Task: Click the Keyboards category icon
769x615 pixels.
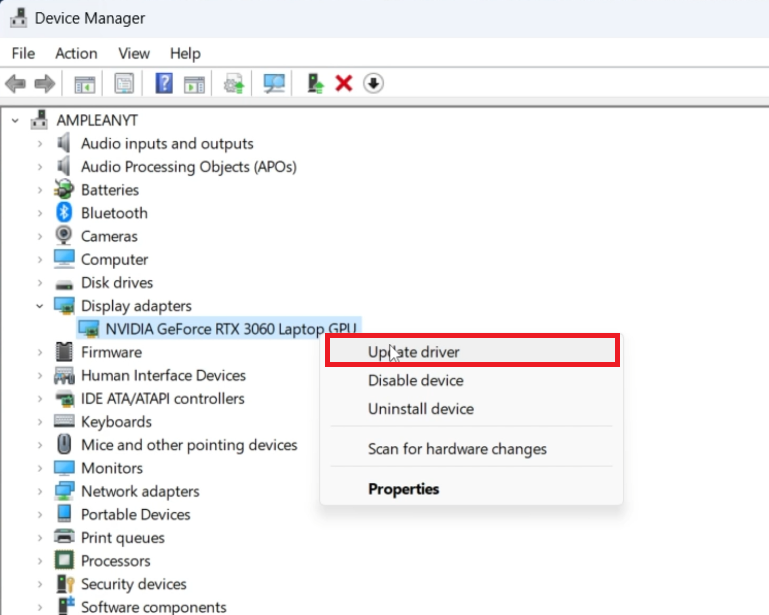Action: (64, 422)
